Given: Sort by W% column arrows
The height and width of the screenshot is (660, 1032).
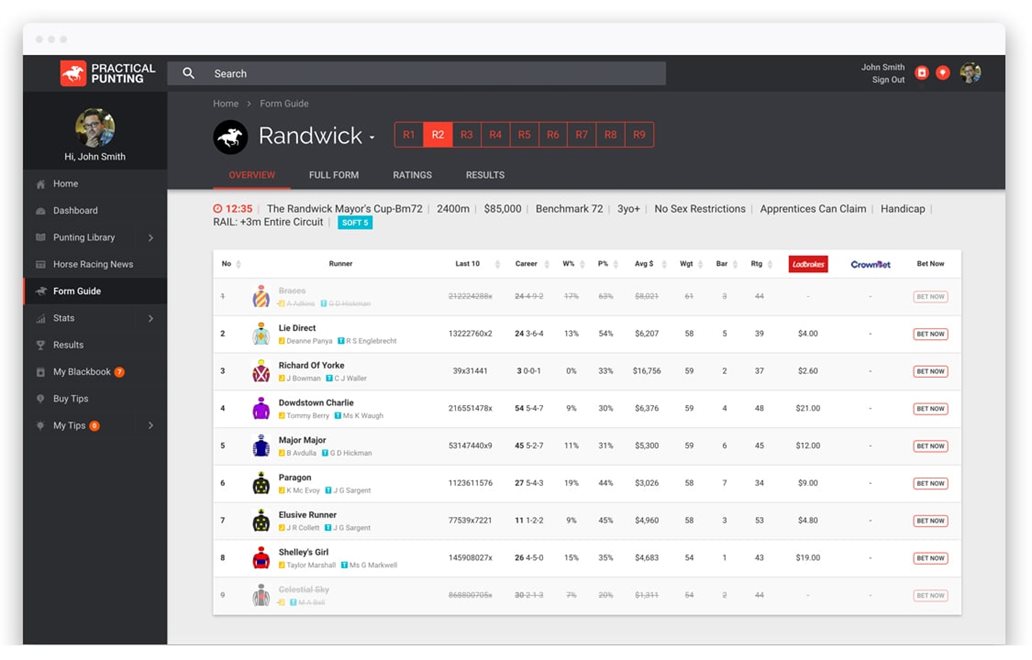Looking at the screenshot, I should (x=582, y=264).
